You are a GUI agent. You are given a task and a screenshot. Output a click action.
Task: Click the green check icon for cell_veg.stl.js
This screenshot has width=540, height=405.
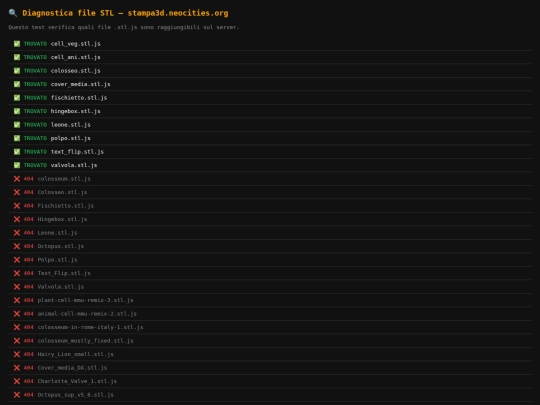(x=17, y=44)
